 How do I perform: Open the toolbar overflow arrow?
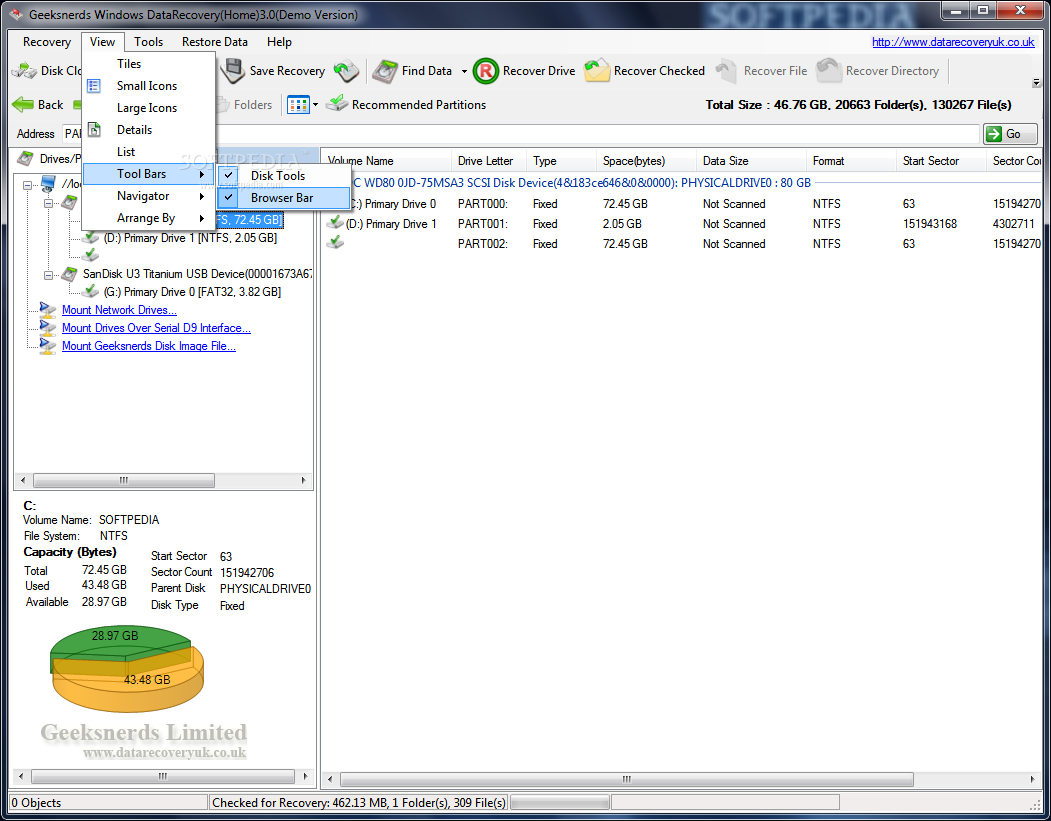click(x=1036, y=83)
